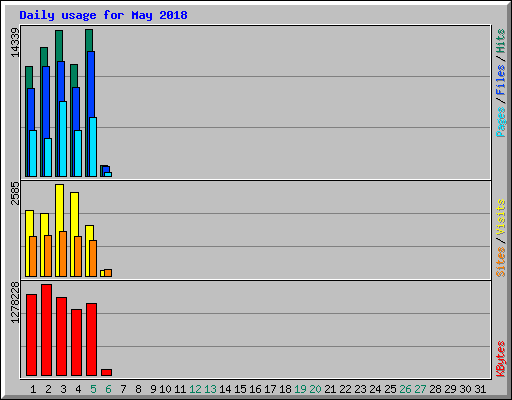Select the red KBytes bar for day 5

pyautogui.click(x=91, y=340)
